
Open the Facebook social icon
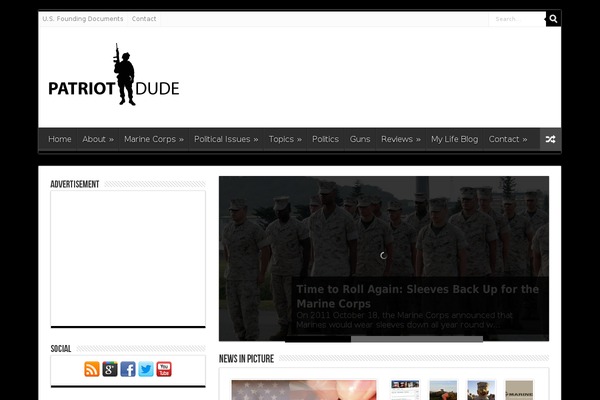coord(128,369)
